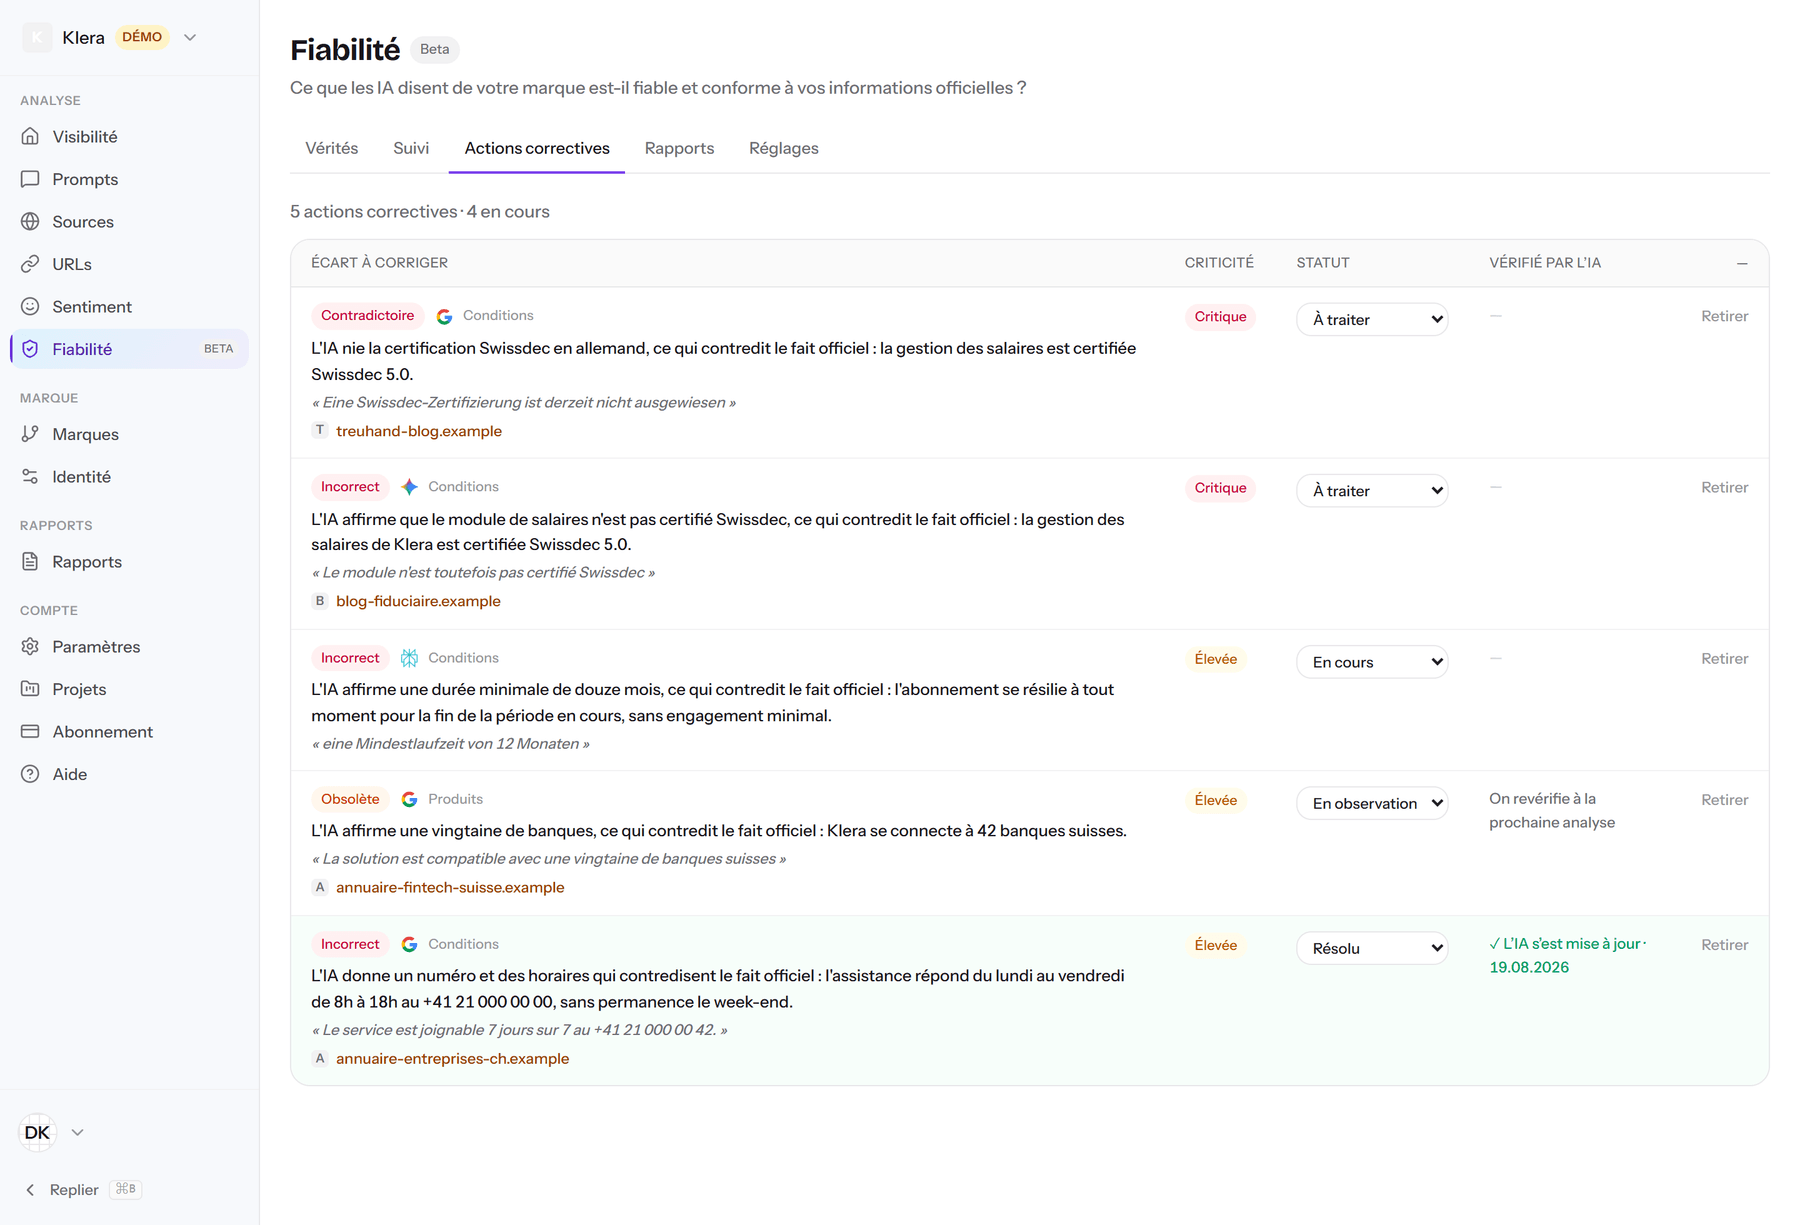Click the Sources globe icon
The width and height of the screenshot is (1800, 1225).
click(30, 221)
